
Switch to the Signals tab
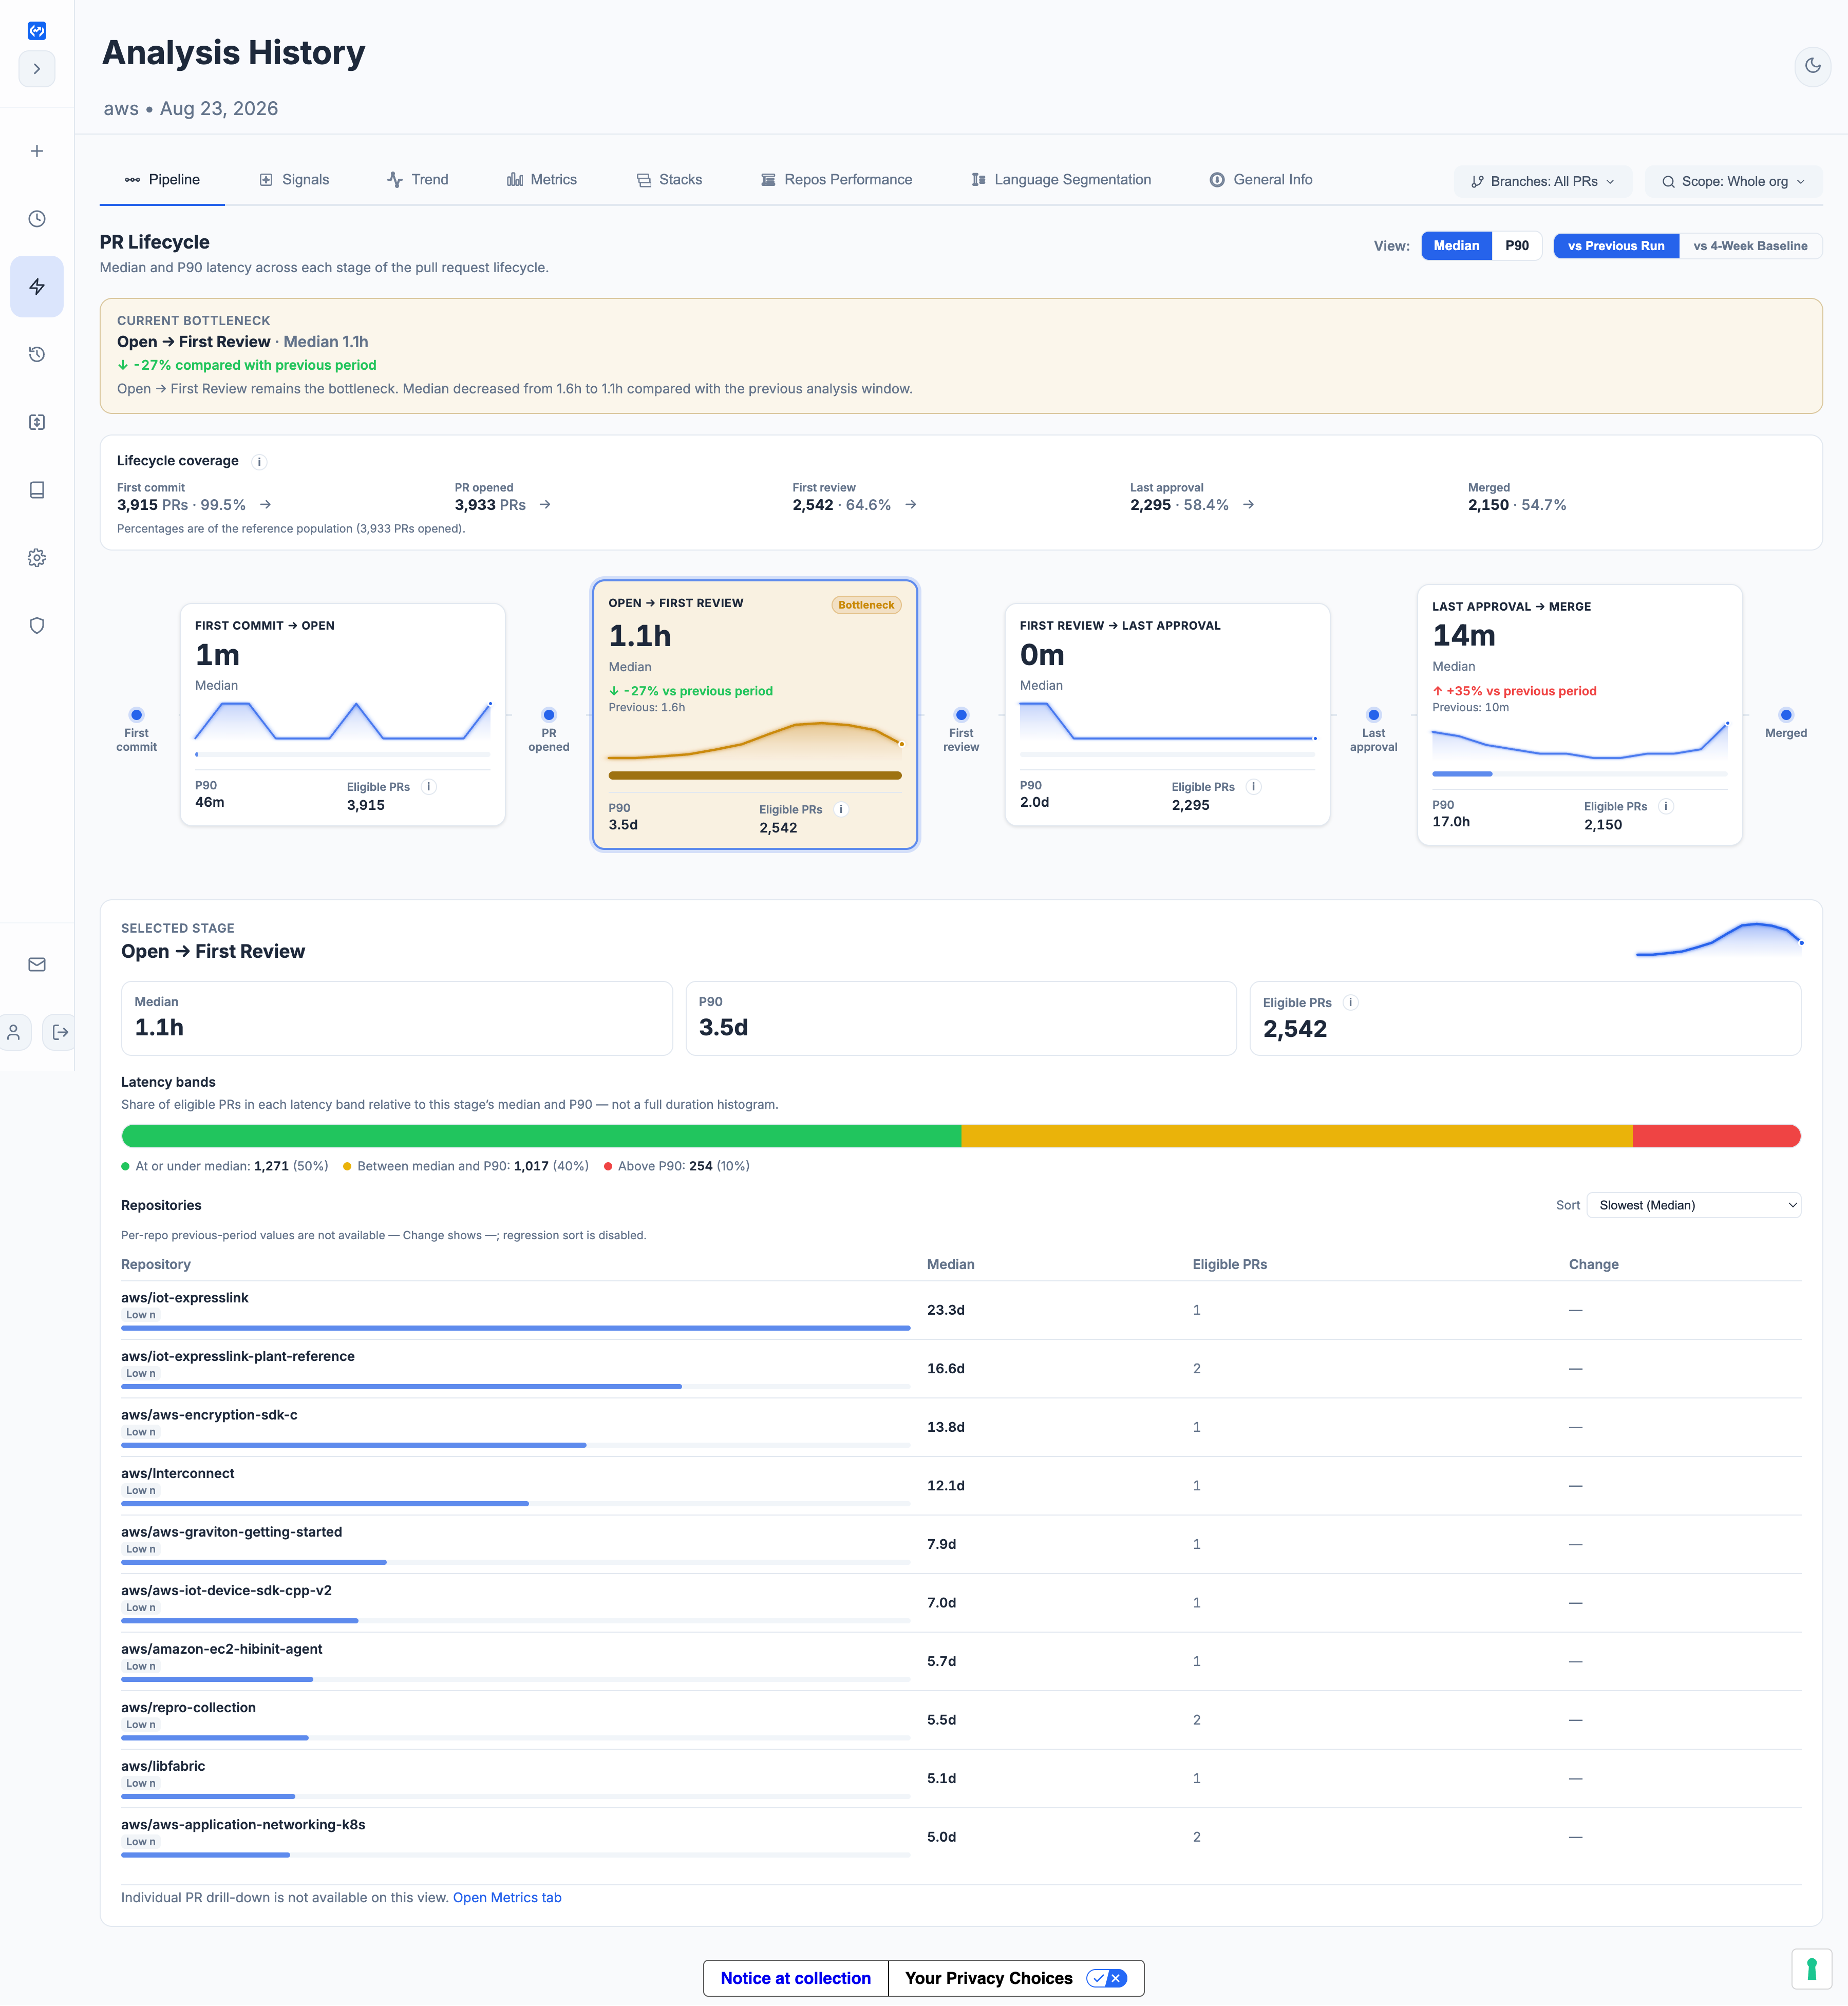click(294, 180)
